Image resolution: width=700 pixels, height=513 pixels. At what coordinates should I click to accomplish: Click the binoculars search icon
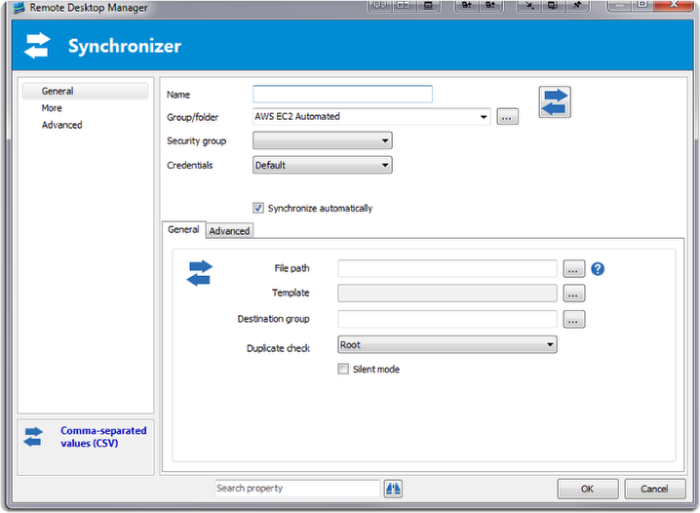tap(393, 488)
